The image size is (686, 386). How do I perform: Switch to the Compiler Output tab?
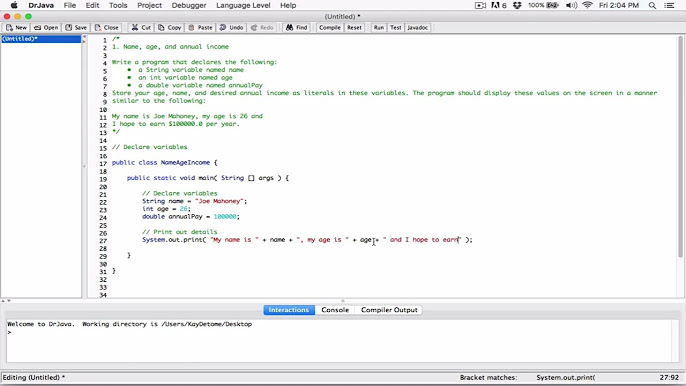[x=389, y=310]
